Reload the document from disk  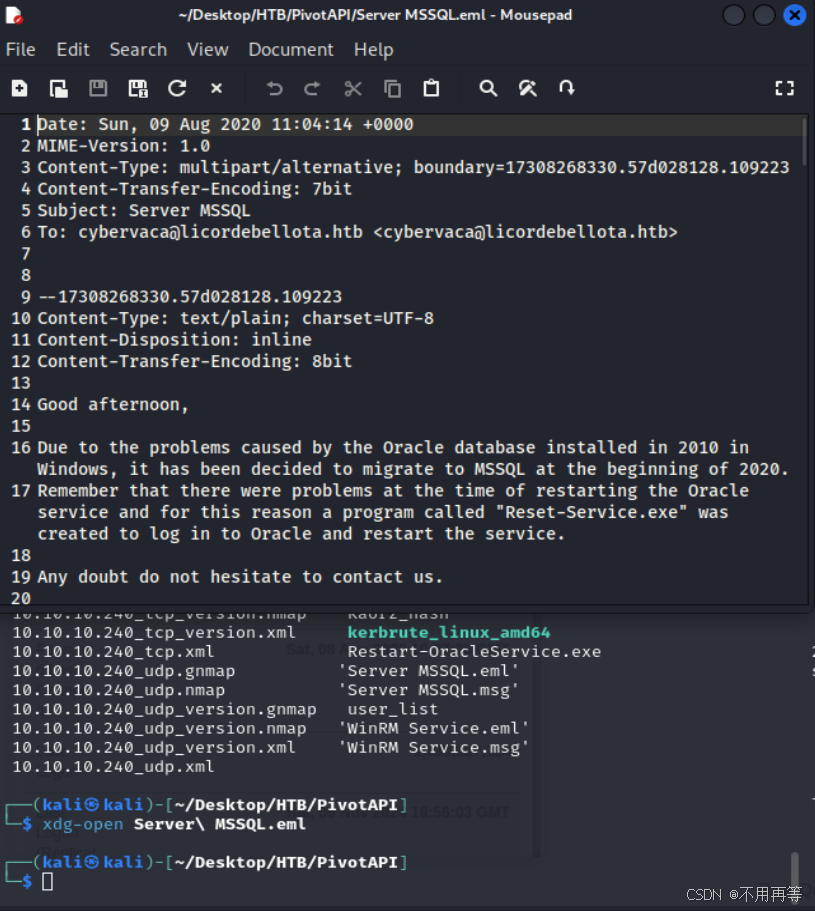click(177, 88)
